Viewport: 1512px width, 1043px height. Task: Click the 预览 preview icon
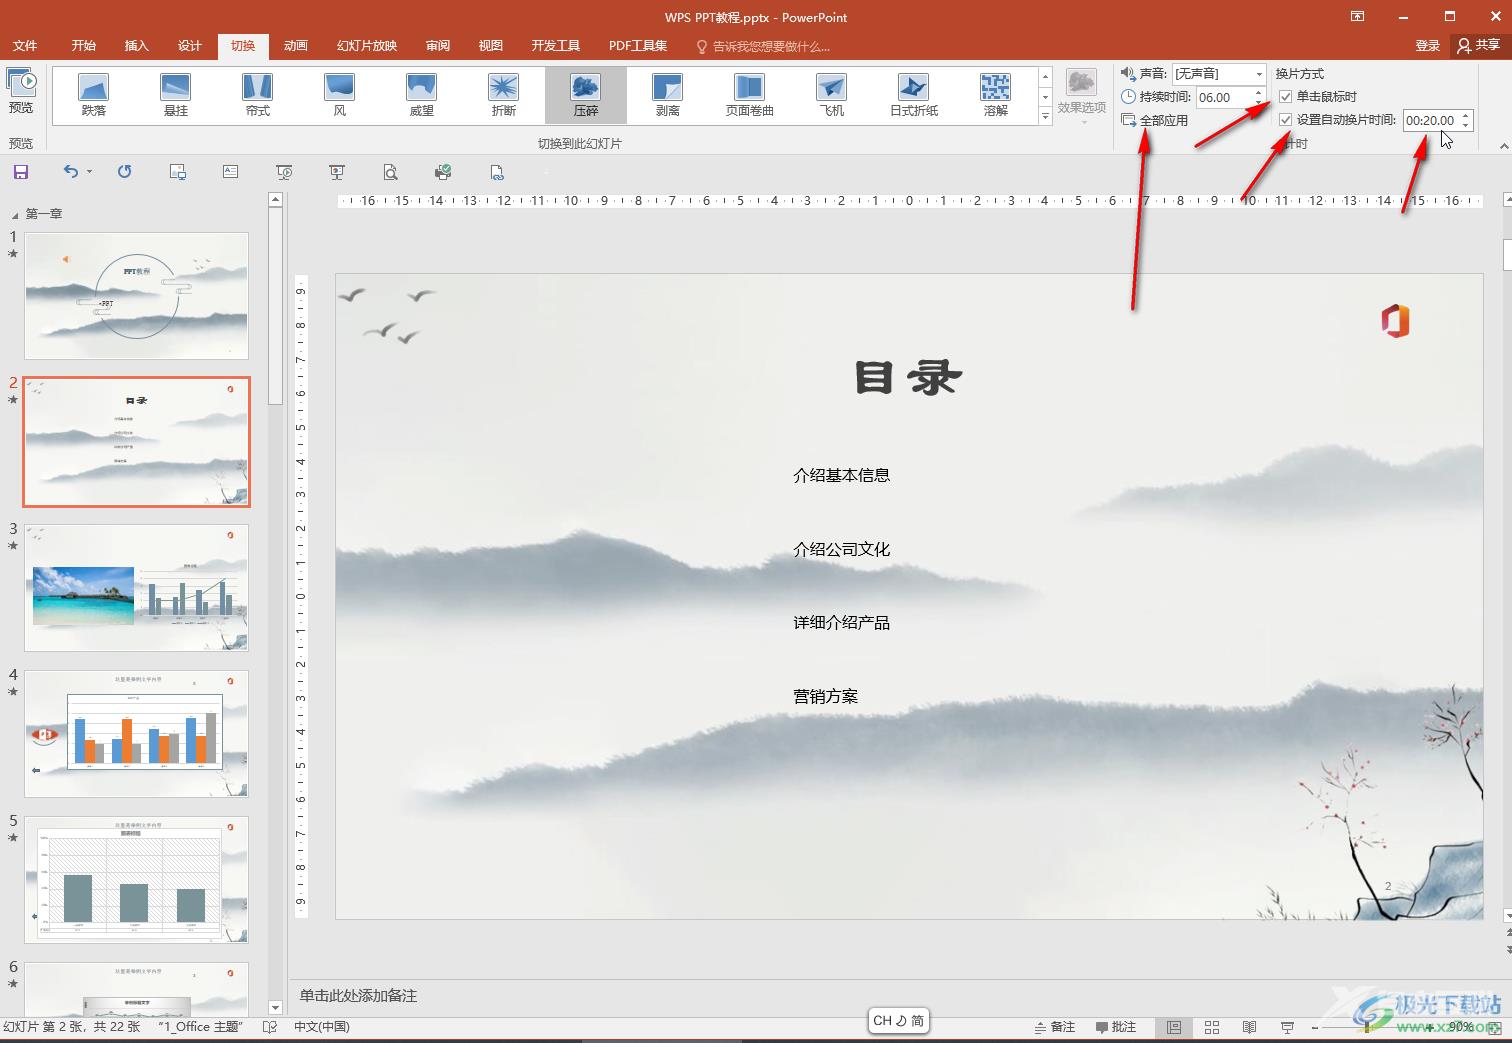coord(21,91)
